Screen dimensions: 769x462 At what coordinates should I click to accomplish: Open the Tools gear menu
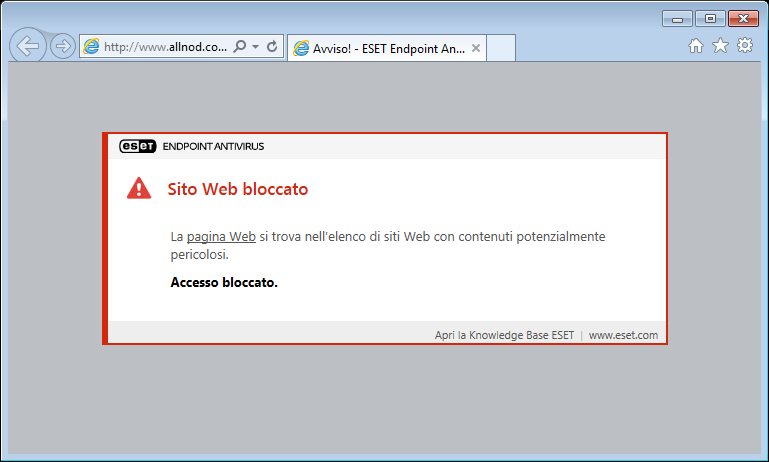click(744, 45)
